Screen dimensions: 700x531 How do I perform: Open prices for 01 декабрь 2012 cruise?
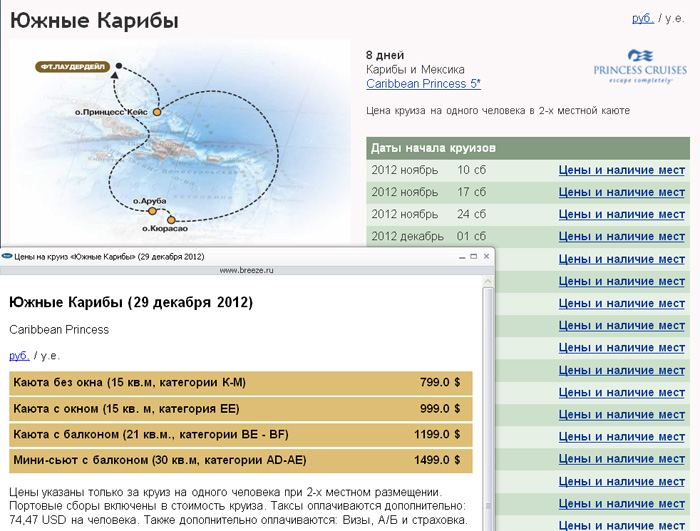click(621, 237)
